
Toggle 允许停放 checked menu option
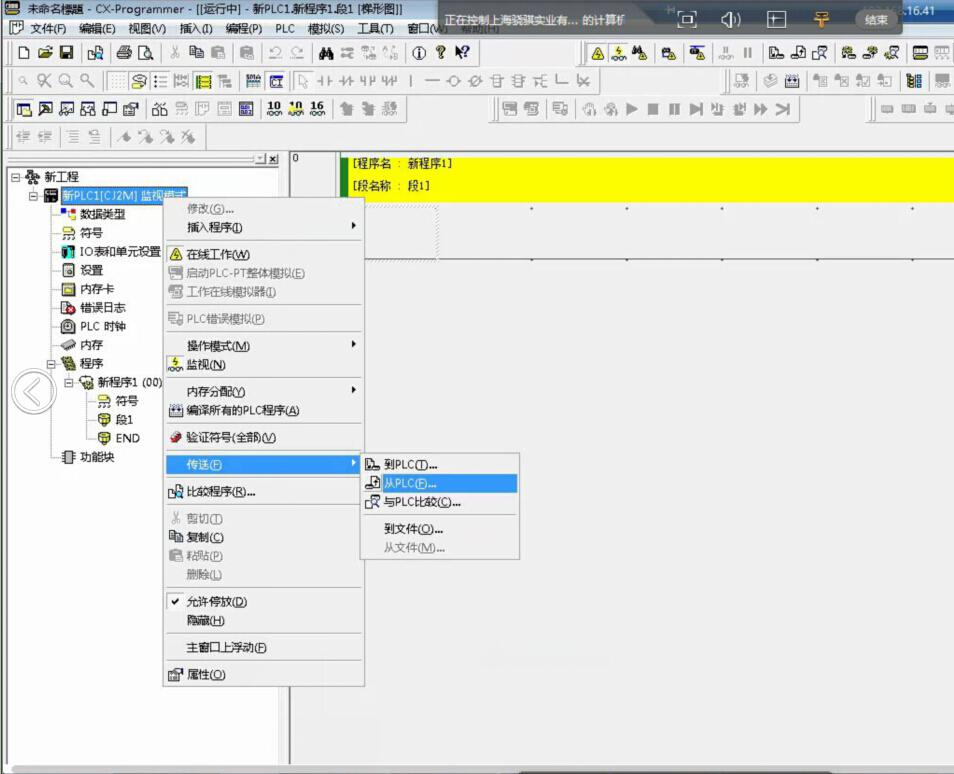216,602
